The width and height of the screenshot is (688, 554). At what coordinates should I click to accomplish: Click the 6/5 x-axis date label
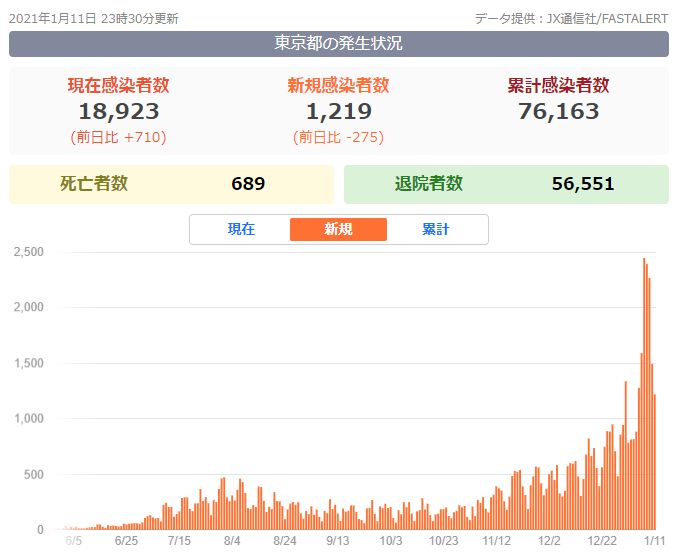coord(73,540)
